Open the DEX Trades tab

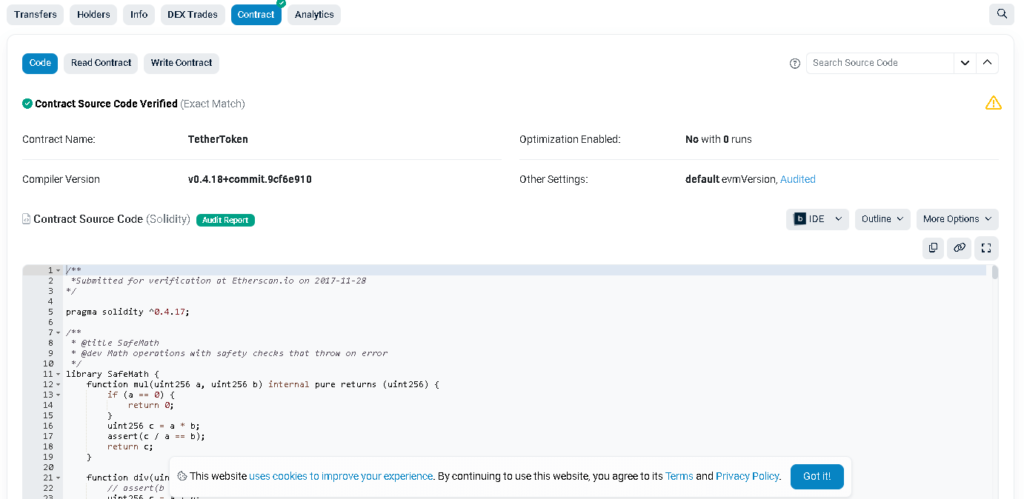coord(193,14)
